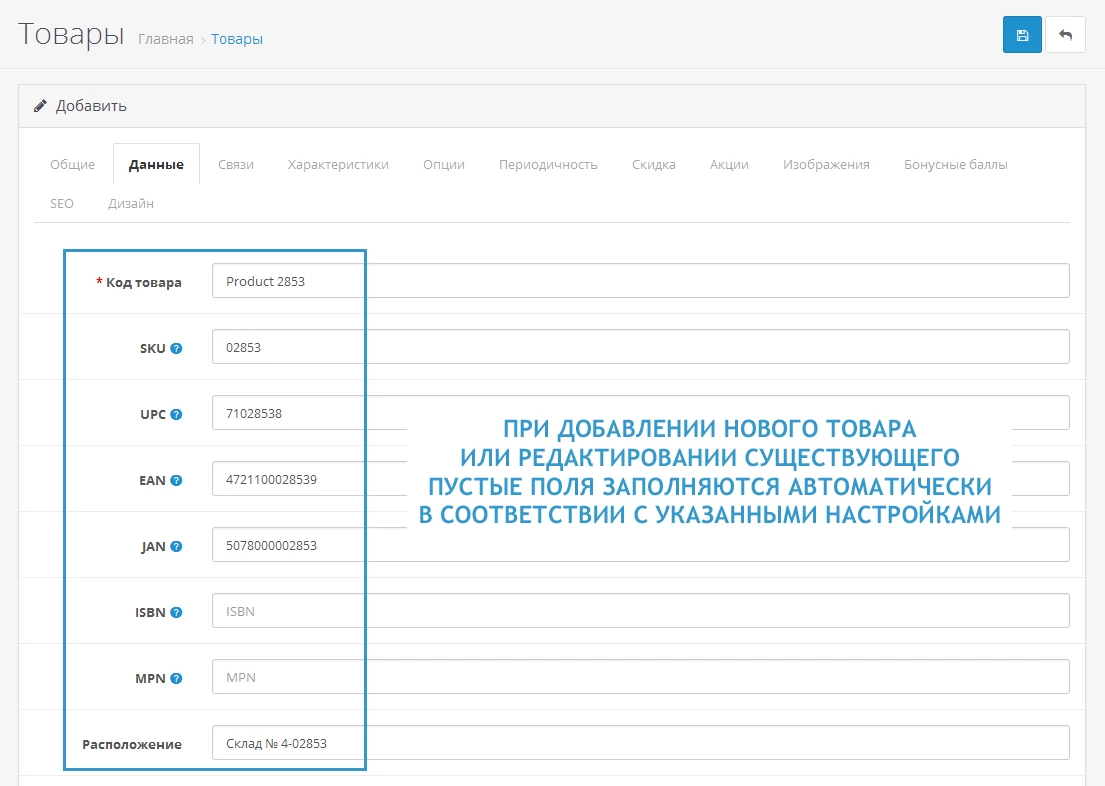Image resolution: width=1105 pixels, height=786 pixels.
Task: Focus the empty ISBN input field
Action: click(x=640, y=611)
